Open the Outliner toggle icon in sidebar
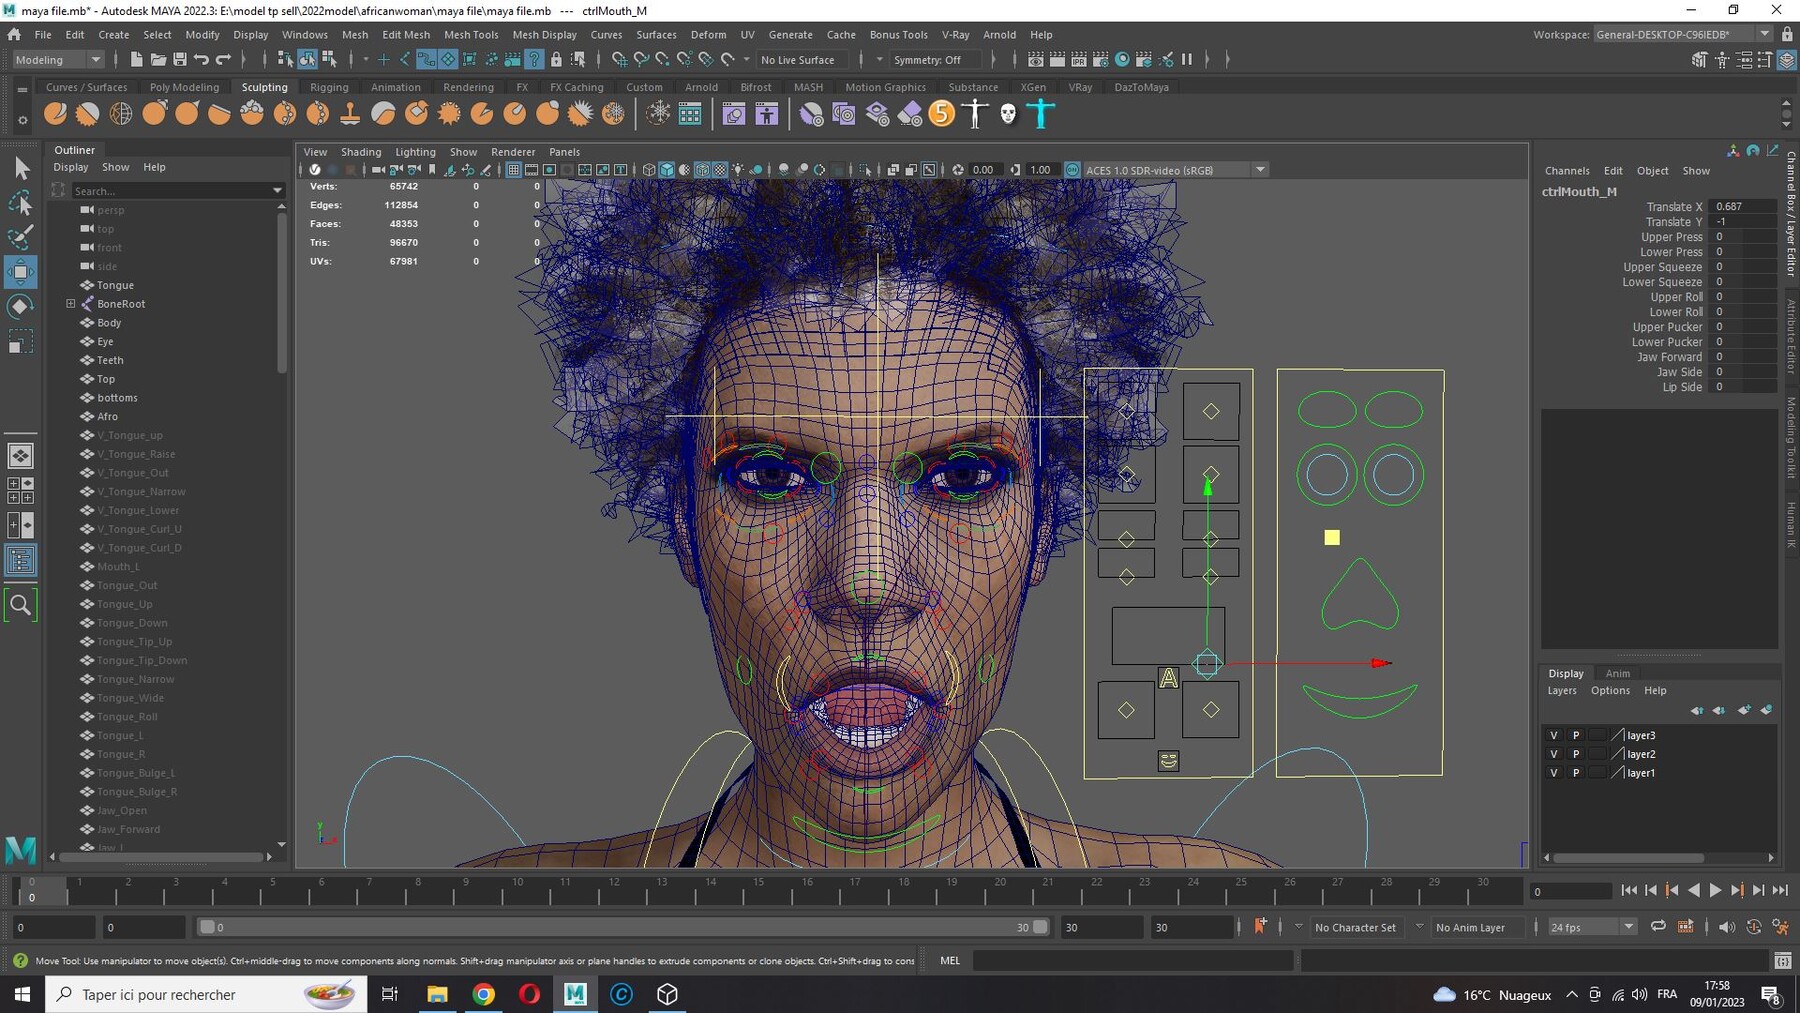Screen dimensions: 1800x1013 pyautogui.click(x=20, y=560)
